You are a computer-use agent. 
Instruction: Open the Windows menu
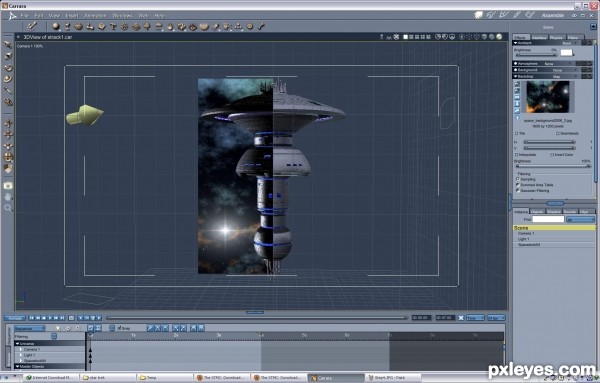click(122, 16)
